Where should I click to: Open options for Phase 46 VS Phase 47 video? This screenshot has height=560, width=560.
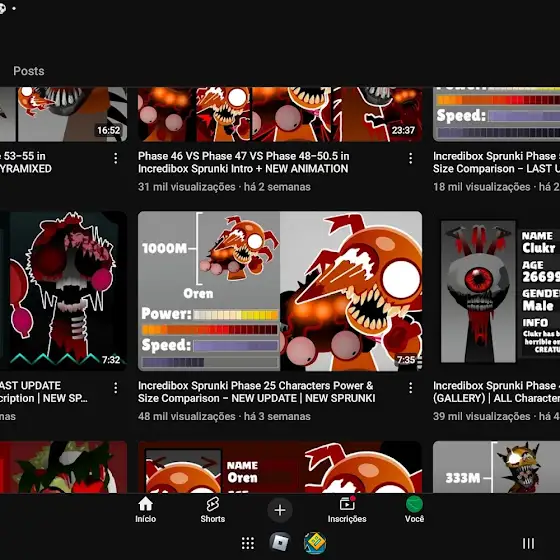pyautogui.click(x=411, y=158)
